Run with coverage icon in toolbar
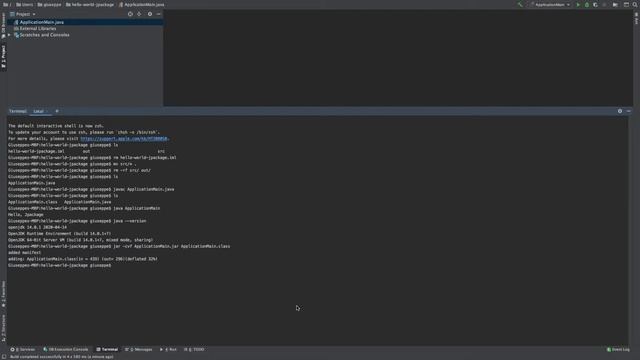This screenshot has height=360, width=640. (596, 4)
